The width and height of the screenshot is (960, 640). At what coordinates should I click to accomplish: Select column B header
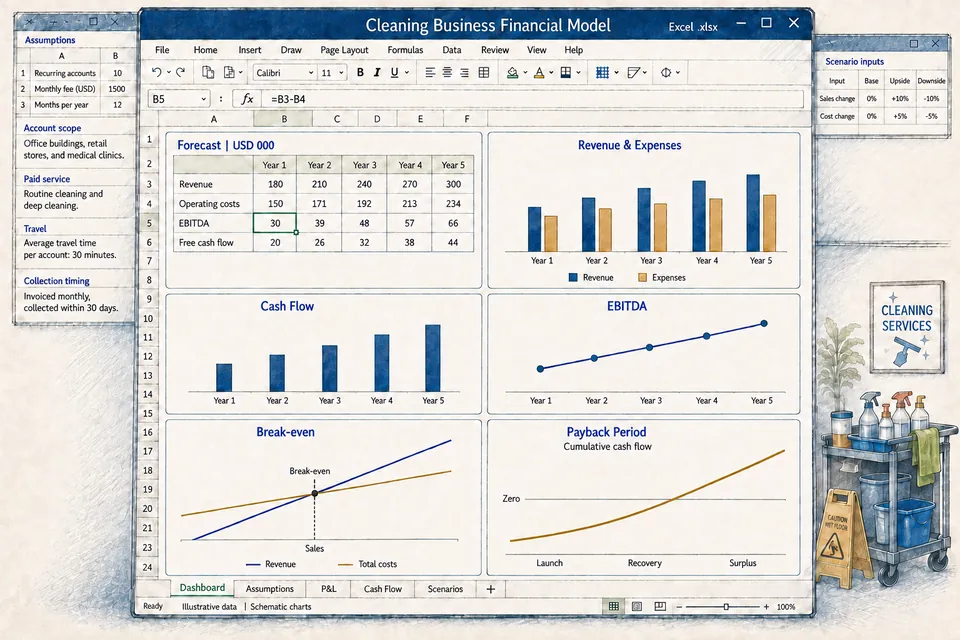pyautogui.click(x=284, y=119)
